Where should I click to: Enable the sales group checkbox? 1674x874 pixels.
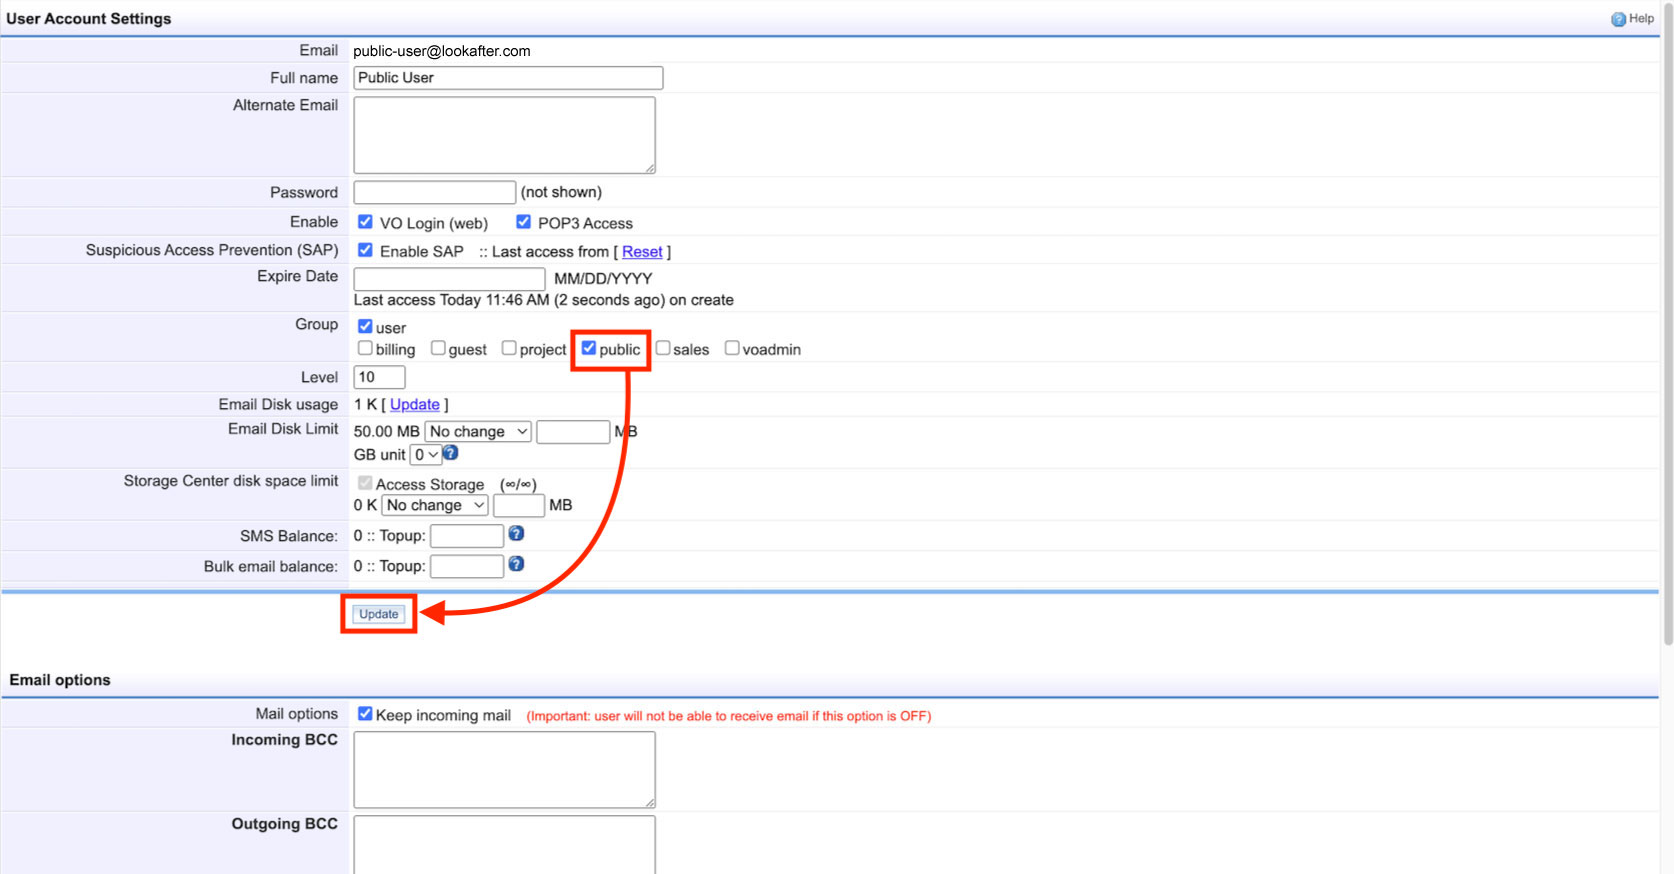pos(662,348)
